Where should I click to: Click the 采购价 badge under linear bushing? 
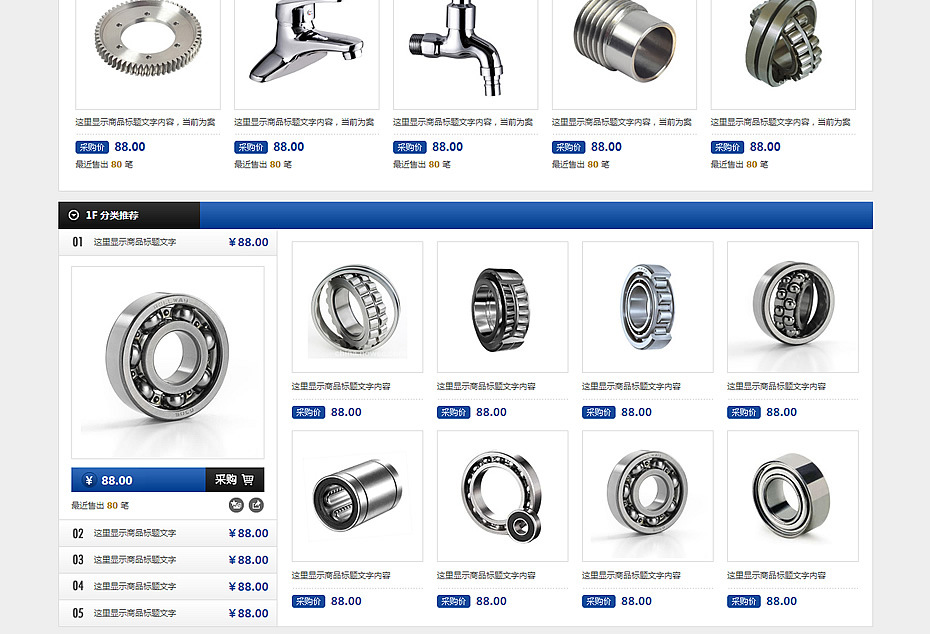(308, 601)
